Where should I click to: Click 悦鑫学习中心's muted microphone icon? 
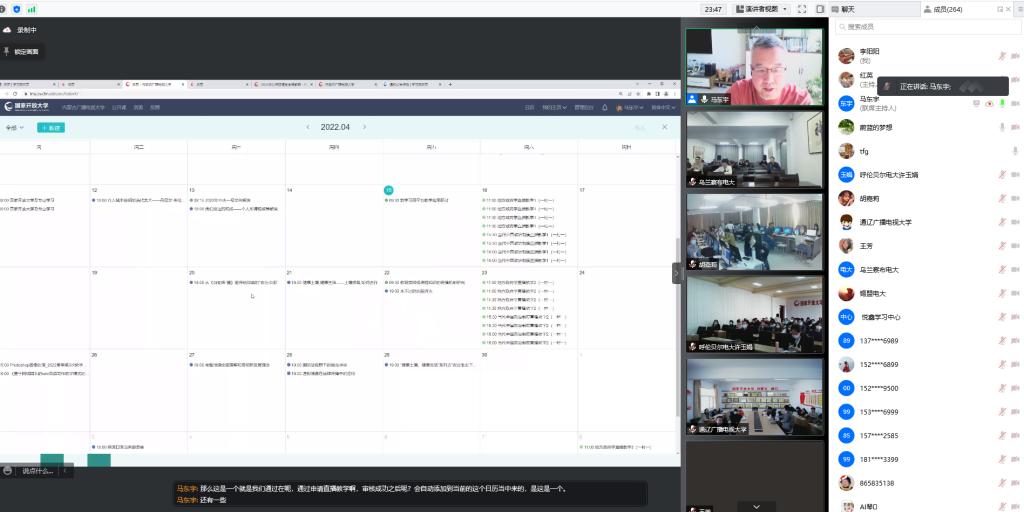(1002, 317)
